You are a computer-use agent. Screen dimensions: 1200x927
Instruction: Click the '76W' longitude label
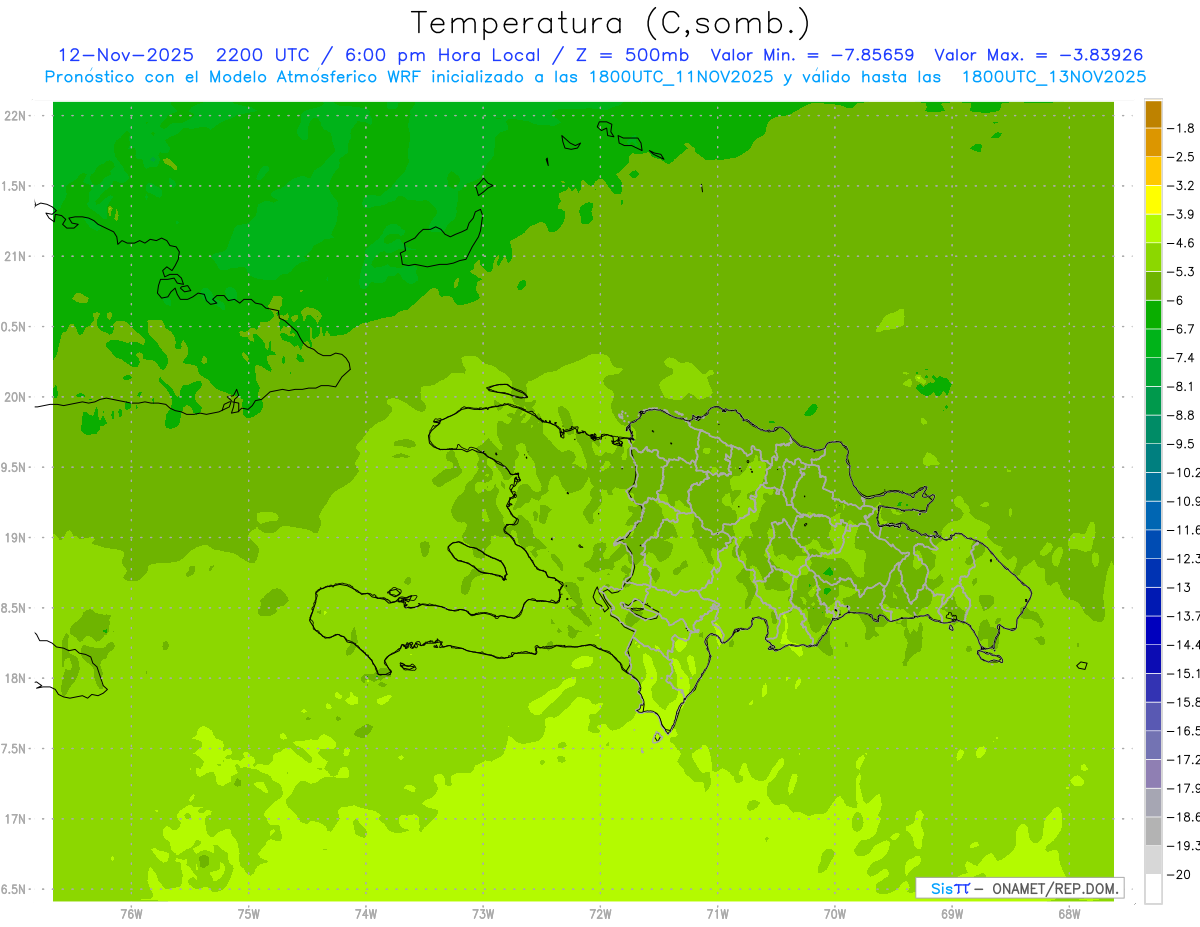point(131,914)
